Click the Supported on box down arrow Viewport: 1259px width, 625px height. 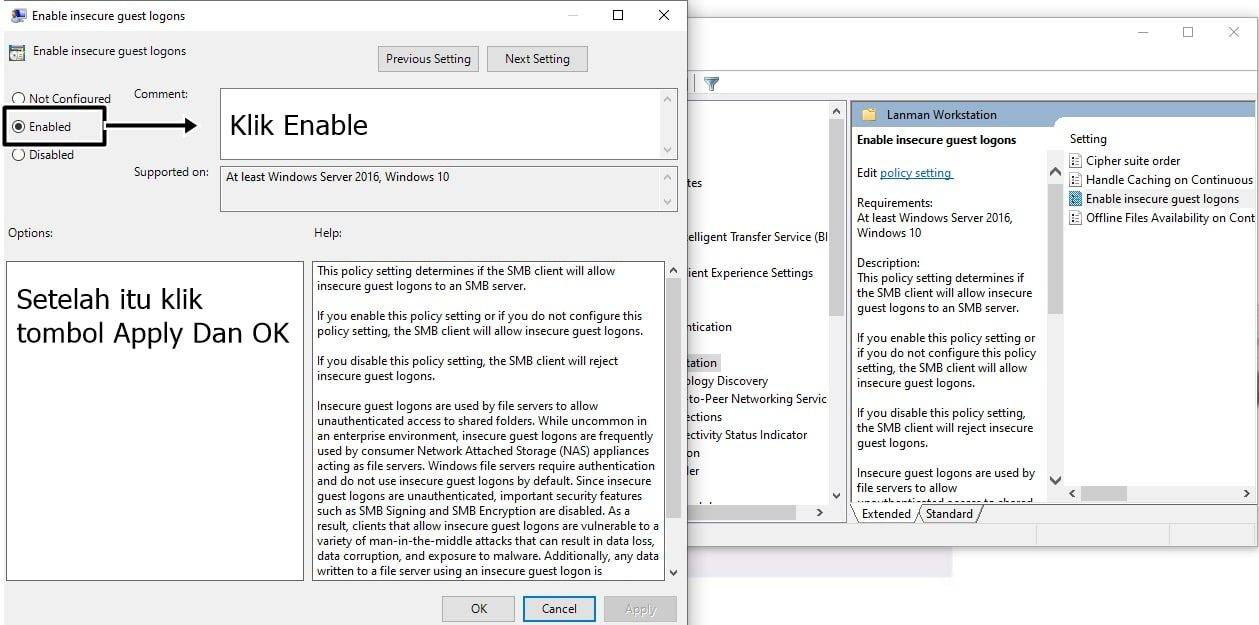(x=668, y=201)
